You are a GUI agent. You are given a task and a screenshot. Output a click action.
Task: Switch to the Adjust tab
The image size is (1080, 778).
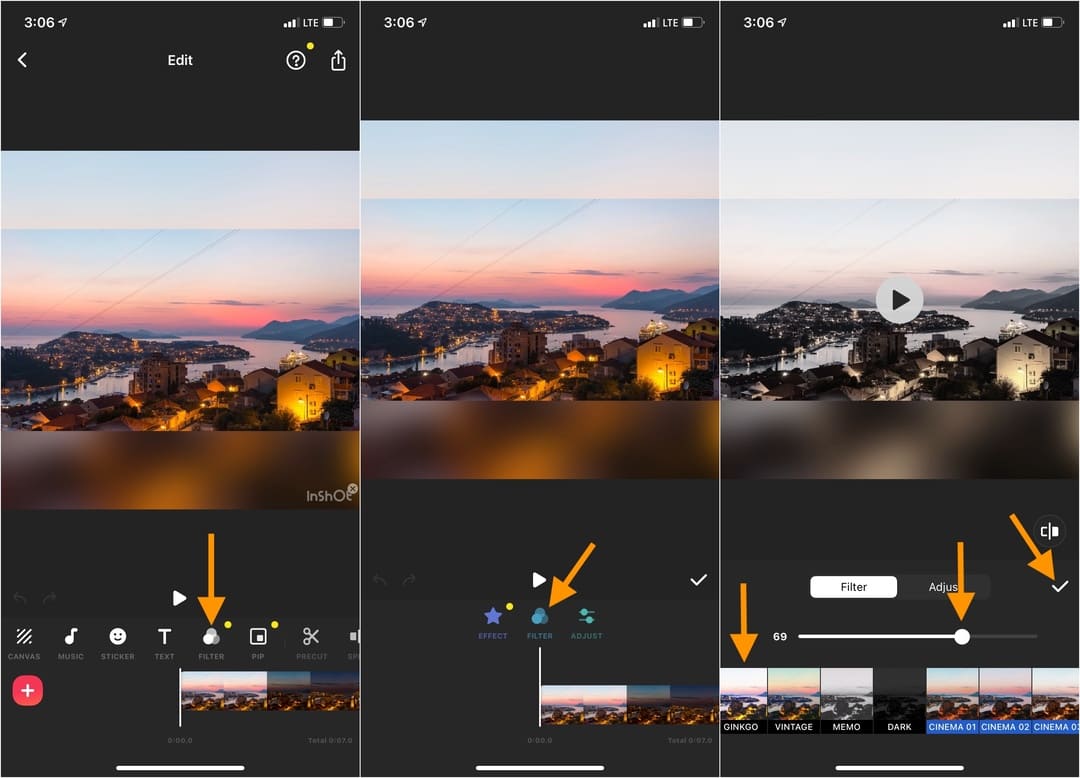pyautogui.click(x=943, y=587)
